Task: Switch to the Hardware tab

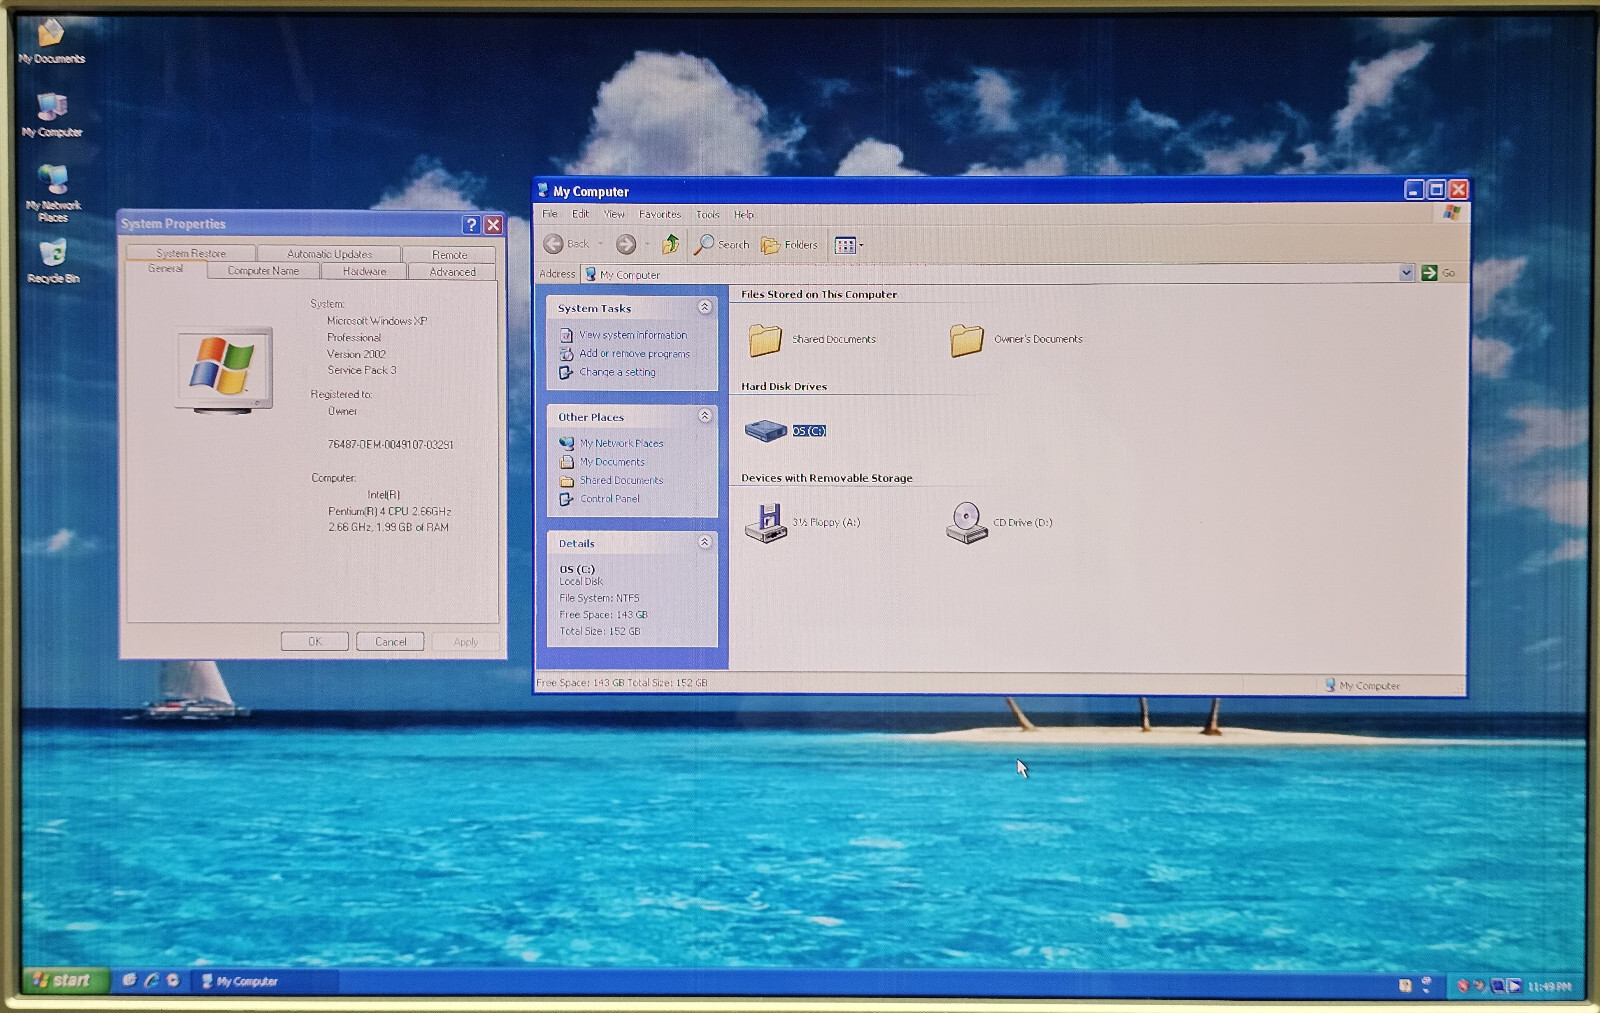Action: pos(364,271)
